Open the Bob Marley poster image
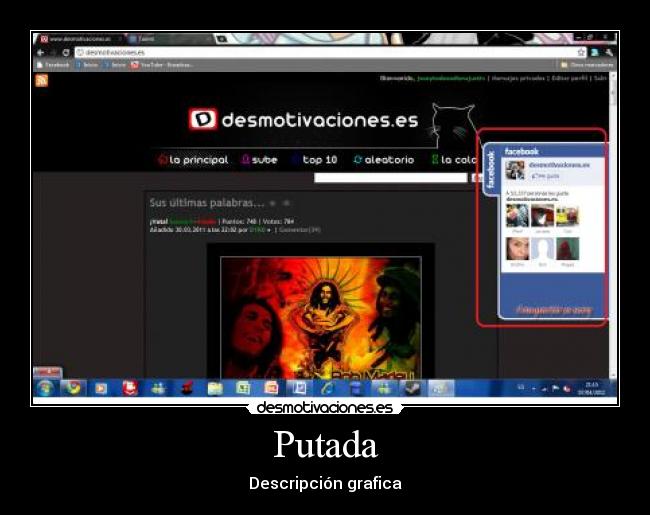This screenshot has width=650, height=515. [x=320, y=315]
